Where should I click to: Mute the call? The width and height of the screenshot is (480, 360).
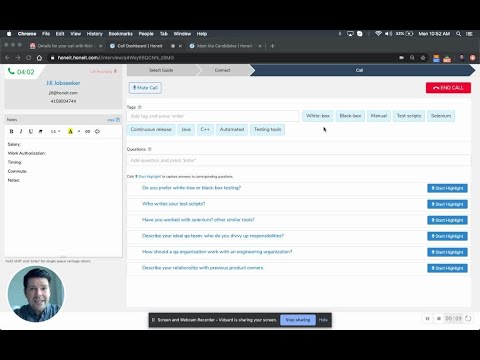145,88
